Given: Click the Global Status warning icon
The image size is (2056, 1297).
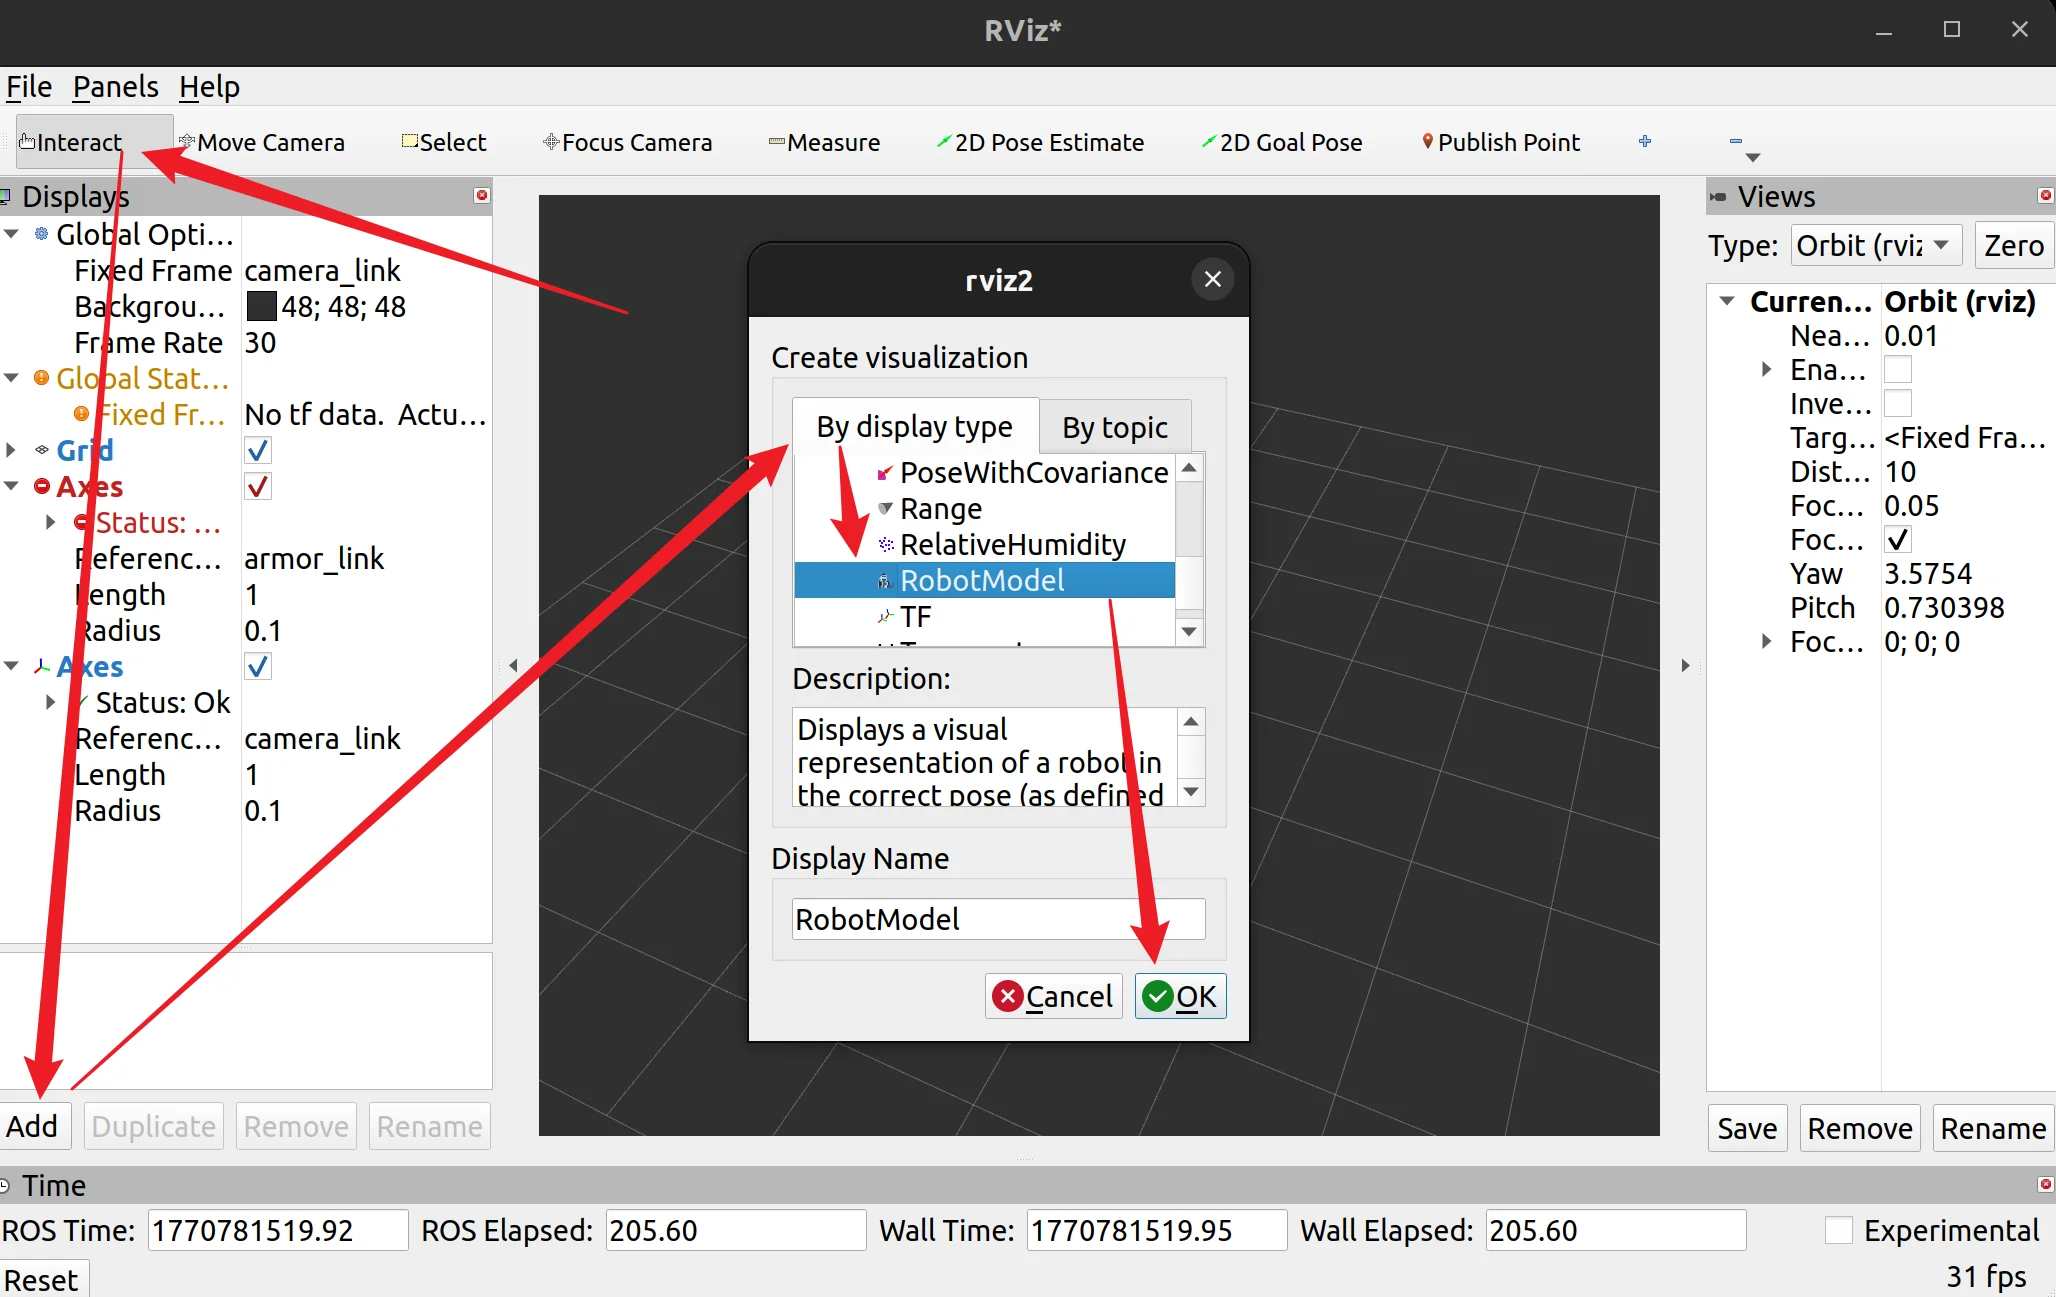Looking at the screenshot, I should [41, 378].
